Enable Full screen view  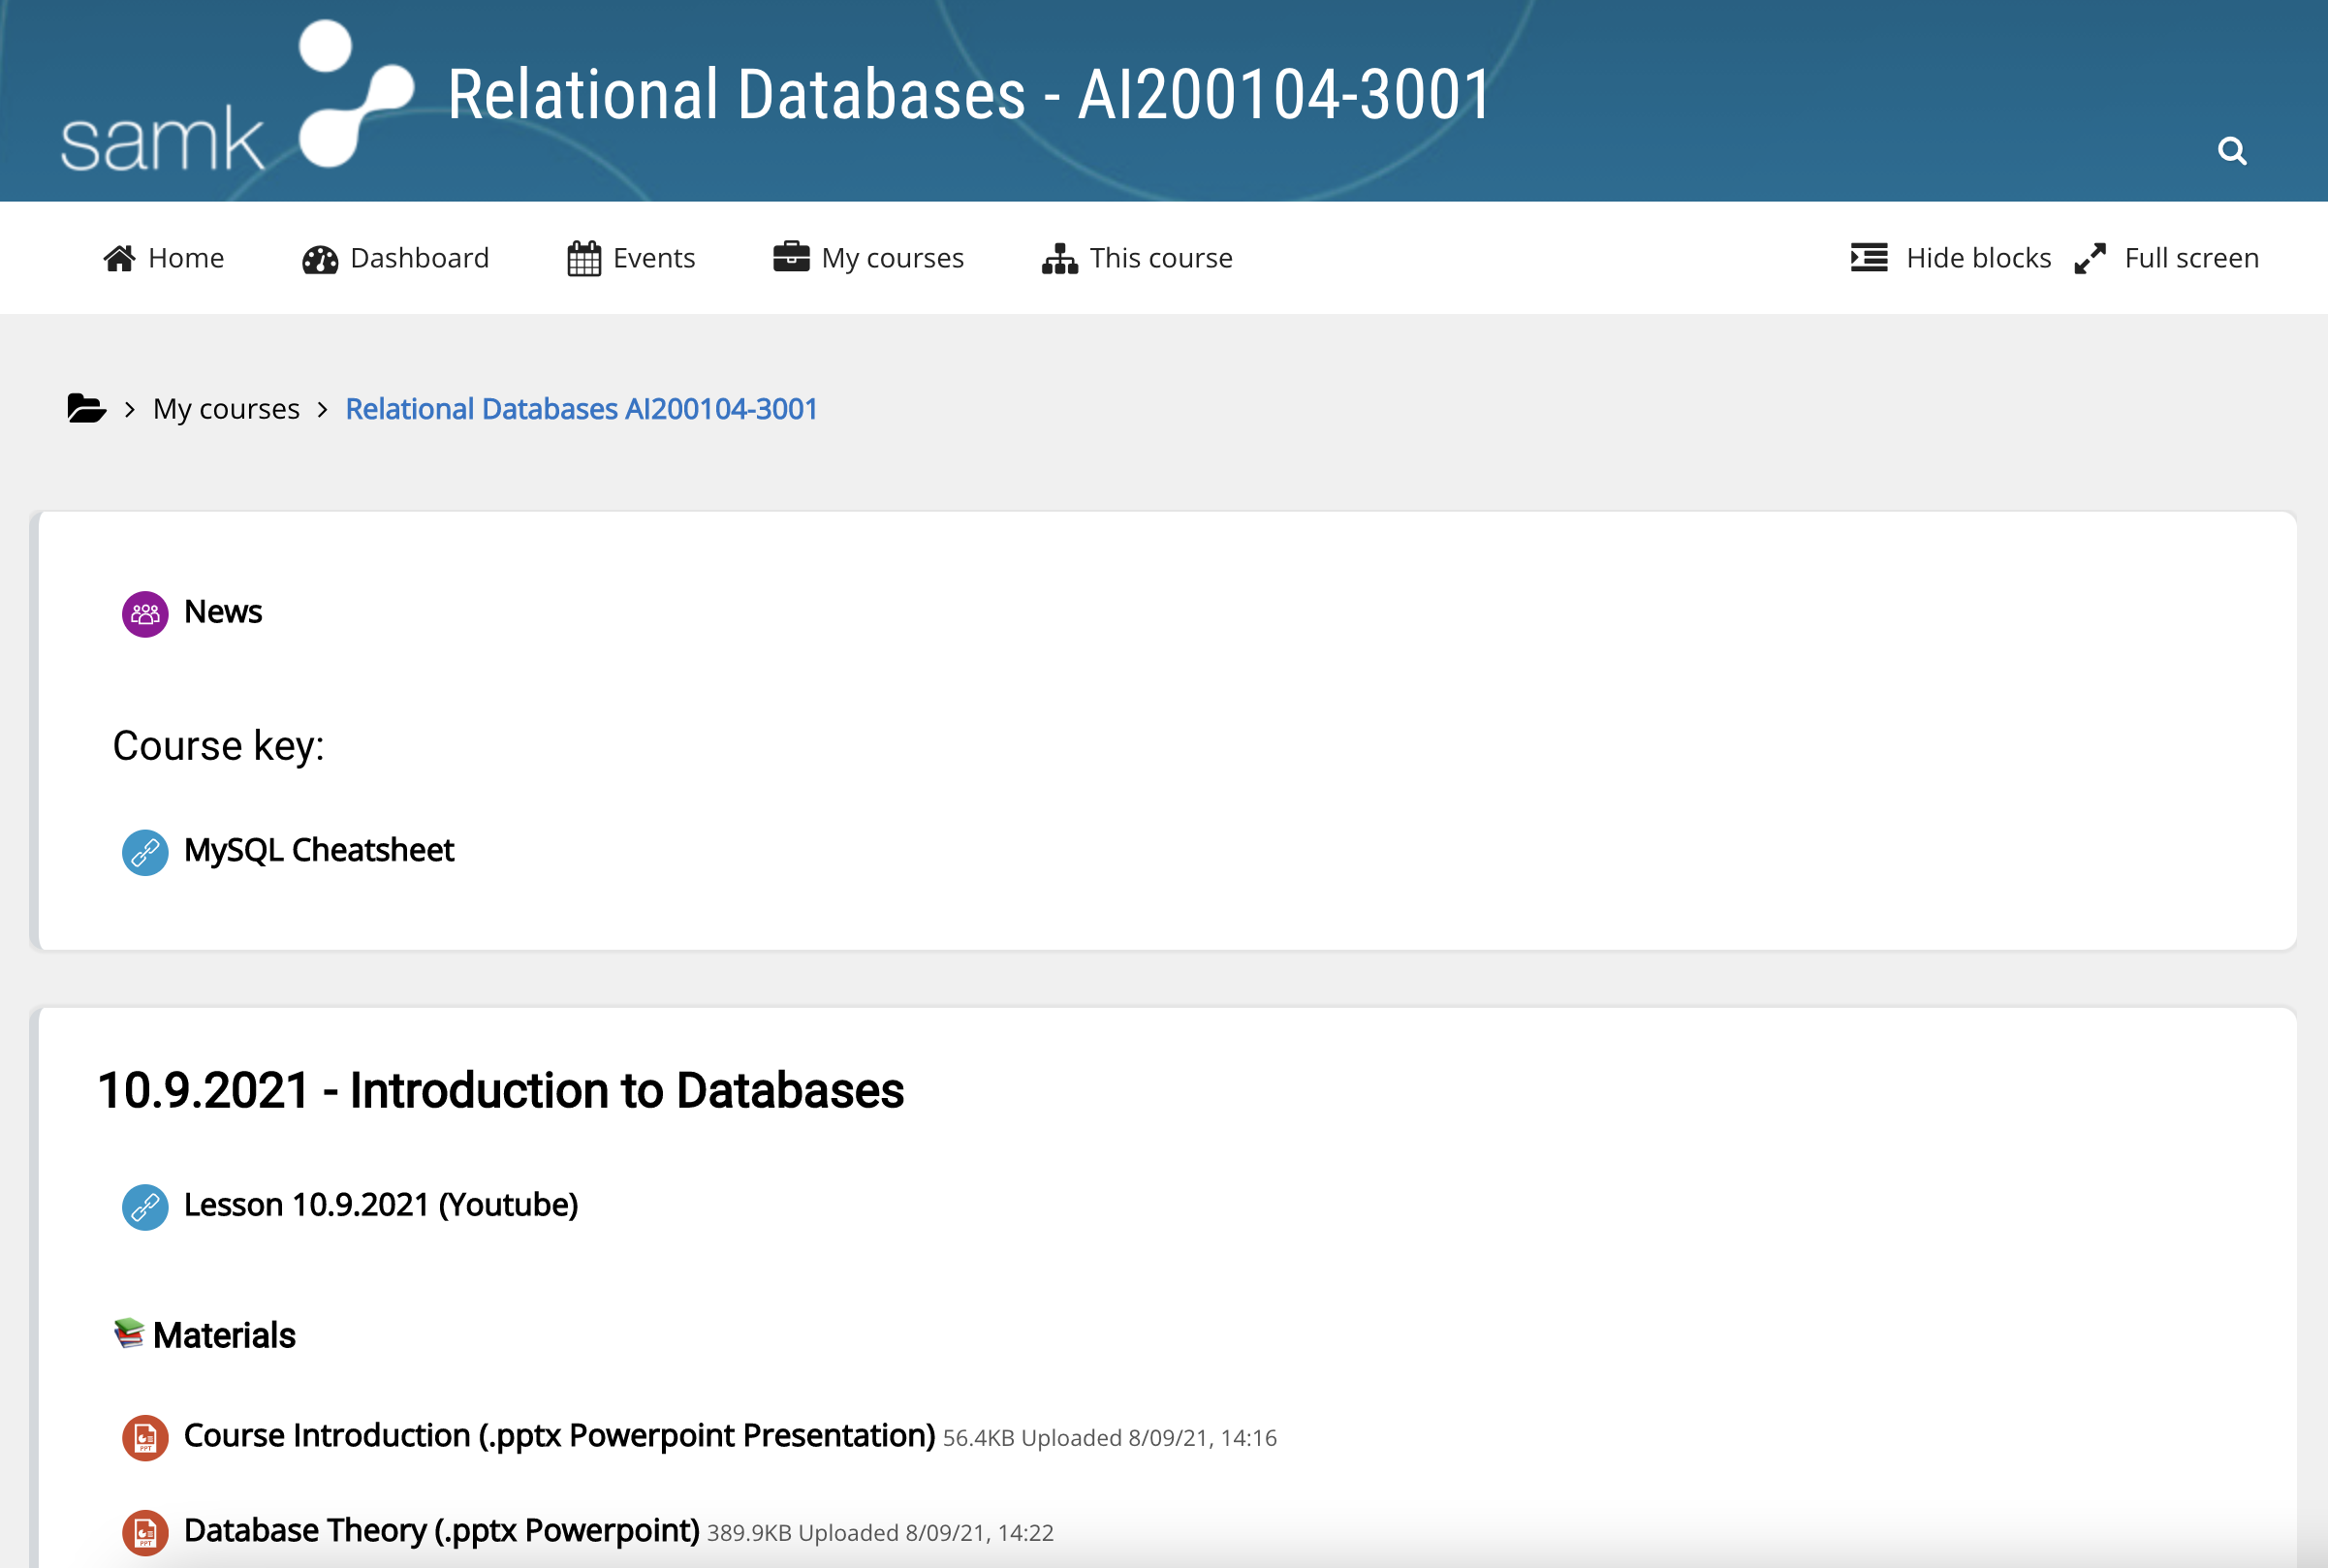point(2167,257)
